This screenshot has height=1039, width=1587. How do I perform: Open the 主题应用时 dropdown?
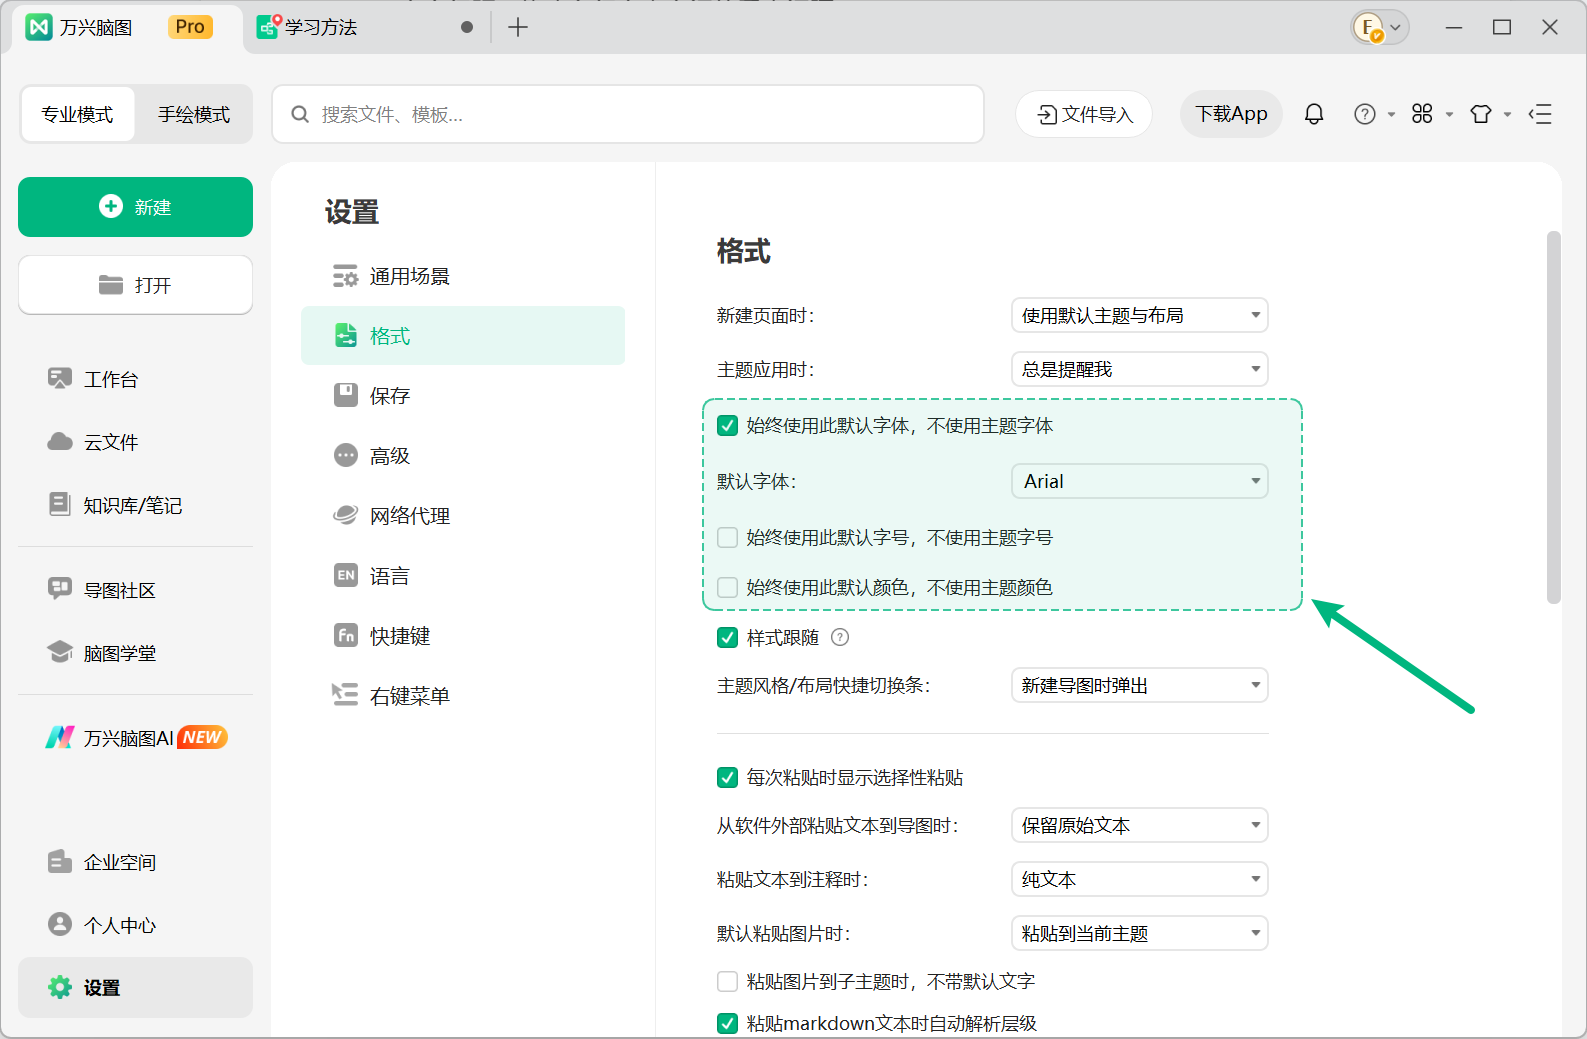pyautogui.click(x=1140, y=369)
